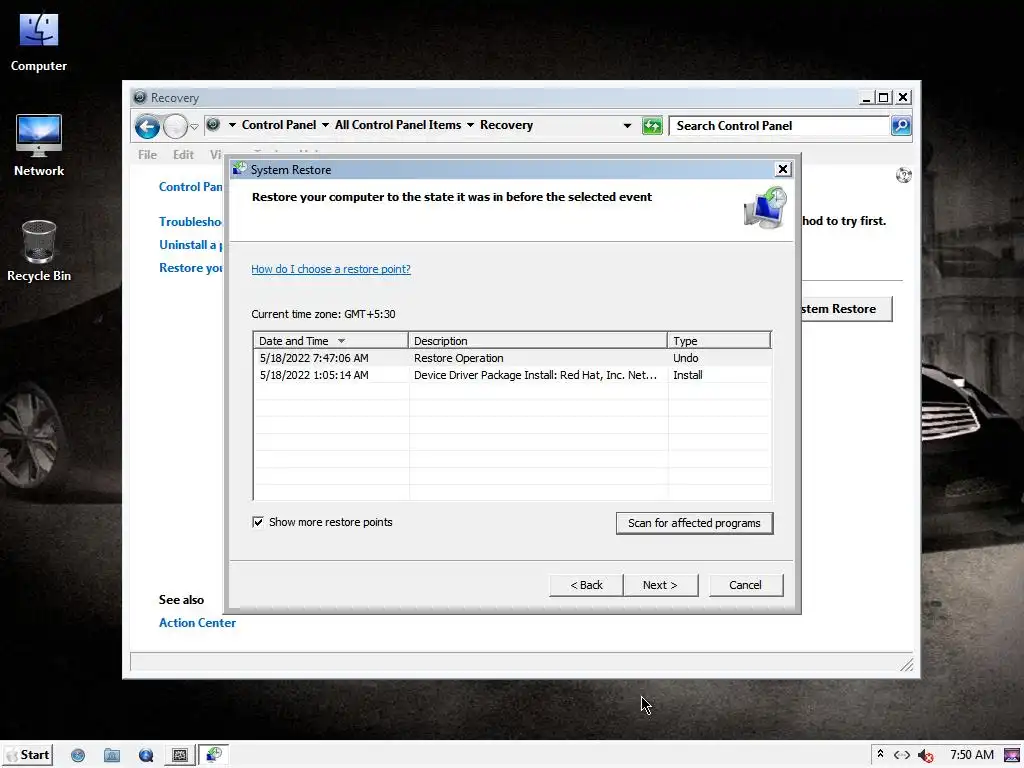The height and width of the screenshot is (768, 1024).
Task: Open the first blue globe taskbar icon
Action: click(78, 756)
